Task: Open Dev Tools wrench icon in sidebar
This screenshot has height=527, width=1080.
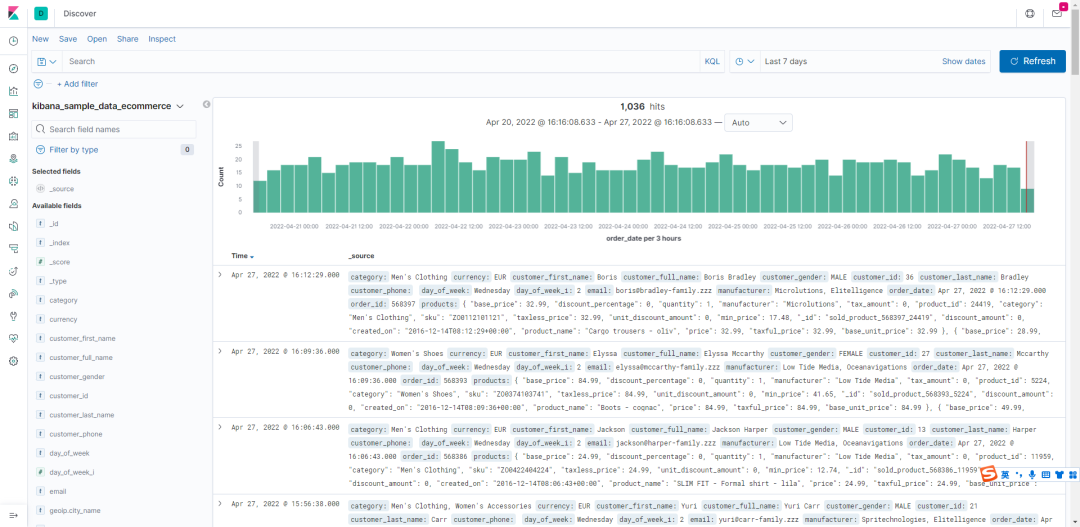Action: click(x=13, y=316)
